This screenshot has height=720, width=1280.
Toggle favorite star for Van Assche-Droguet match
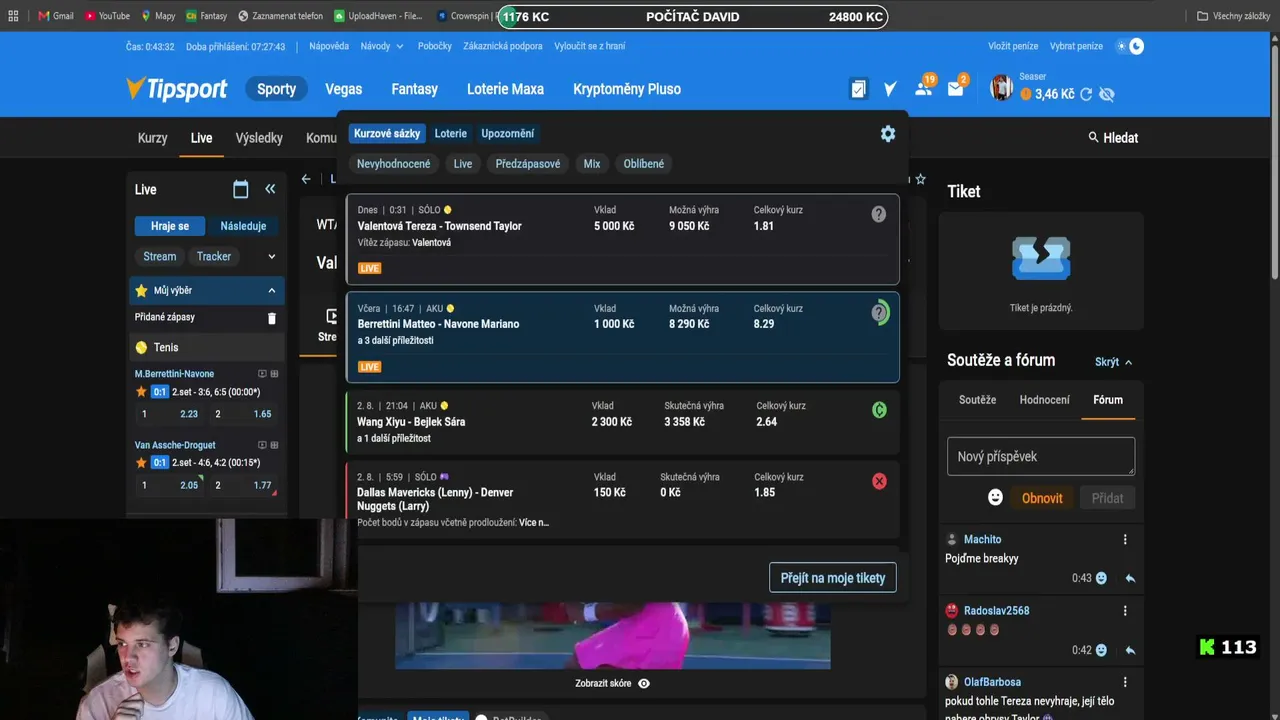point(141,462)
